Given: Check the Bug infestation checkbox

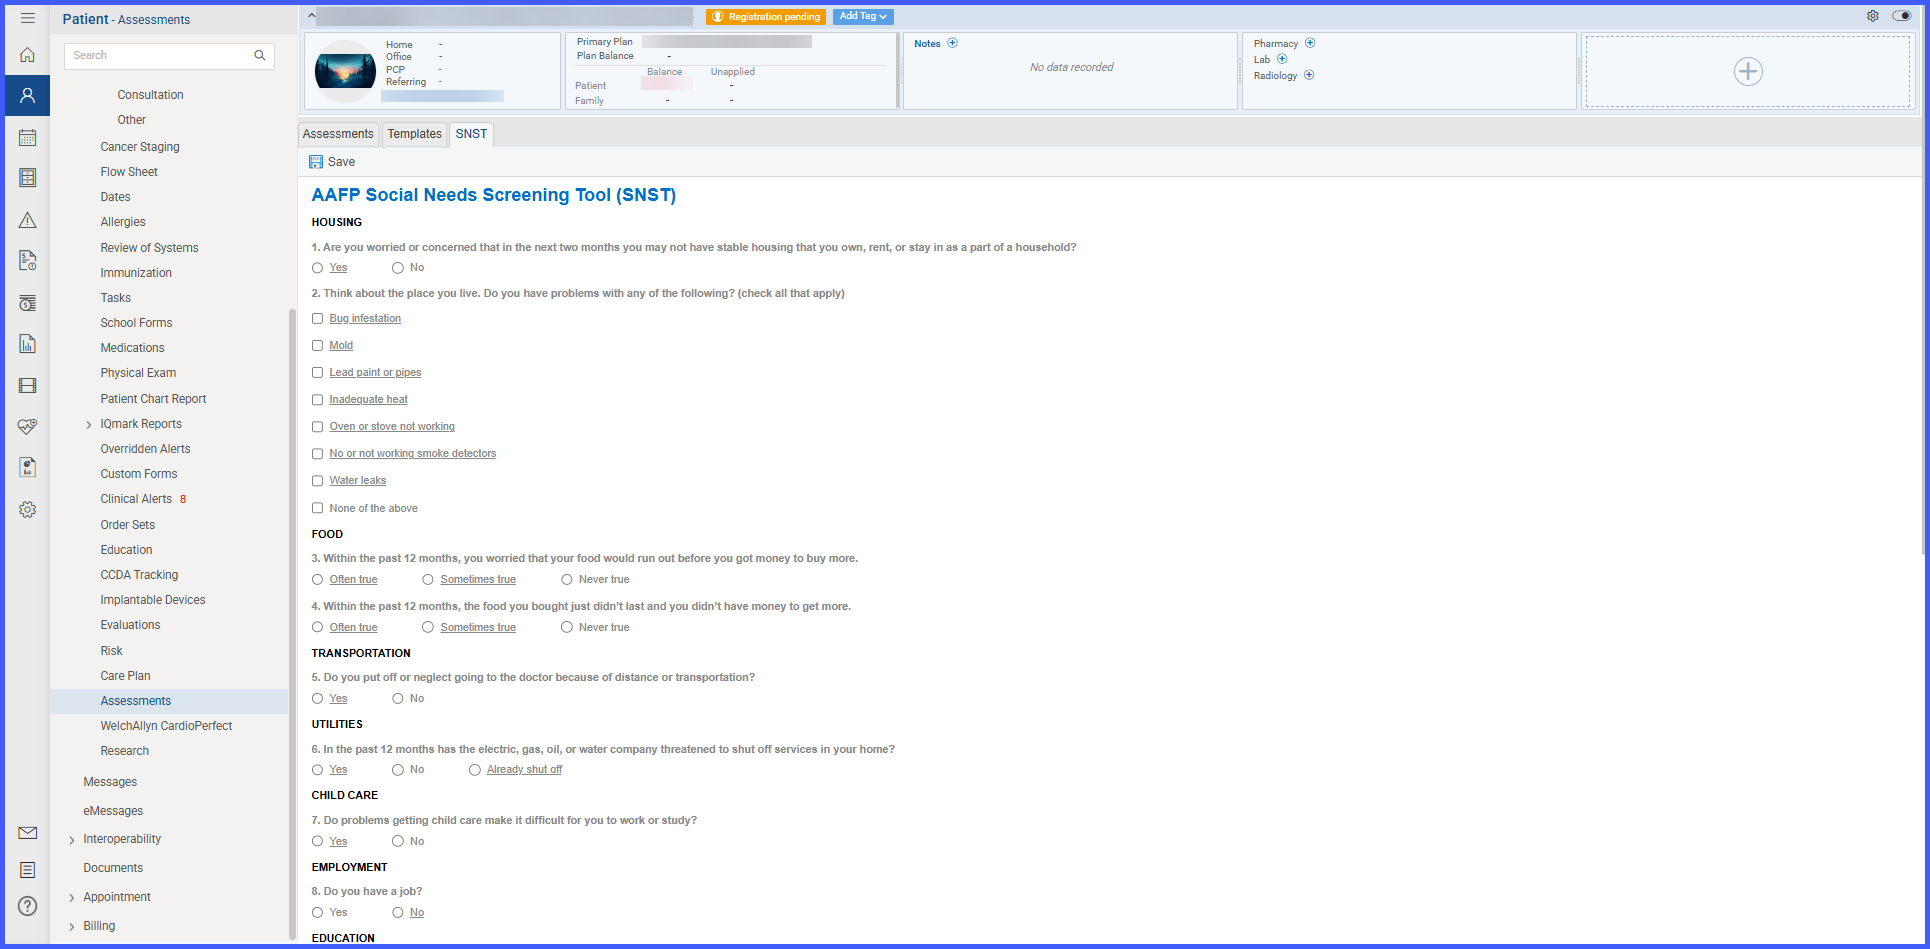Looking at the screenshot, I should pos(317,319).
